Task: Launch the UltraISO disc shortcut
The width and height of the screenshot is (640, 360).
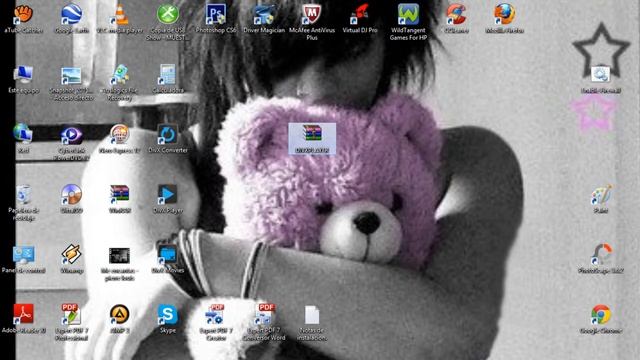Action: pos(71,195)
